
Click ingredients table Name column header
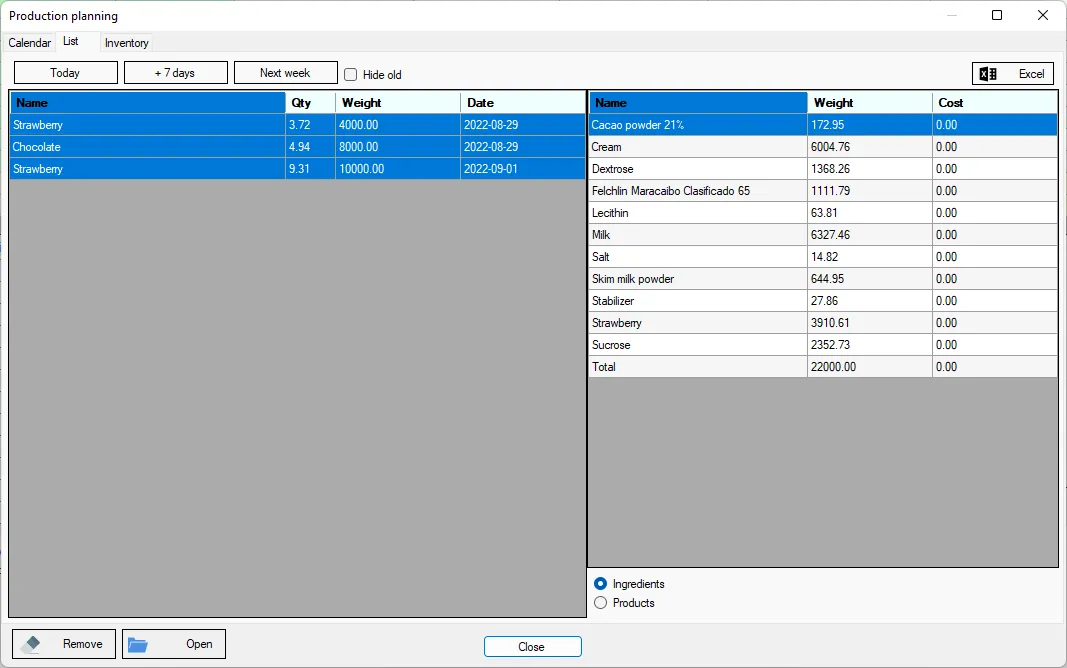pyautogui.click(x=698, y=103)
